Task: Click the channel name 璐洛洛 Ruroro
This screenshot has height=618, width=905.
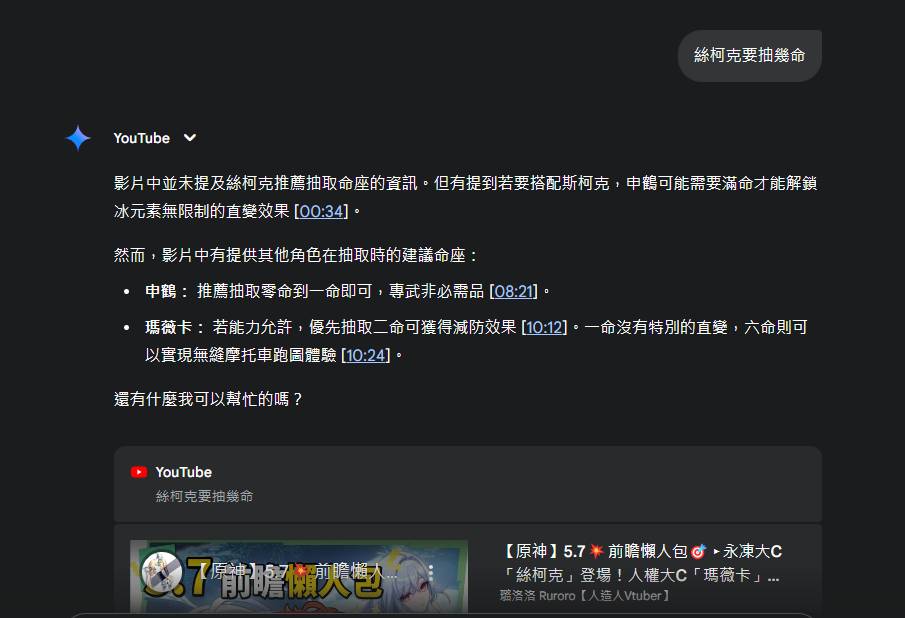Action: tap(584, 595)
